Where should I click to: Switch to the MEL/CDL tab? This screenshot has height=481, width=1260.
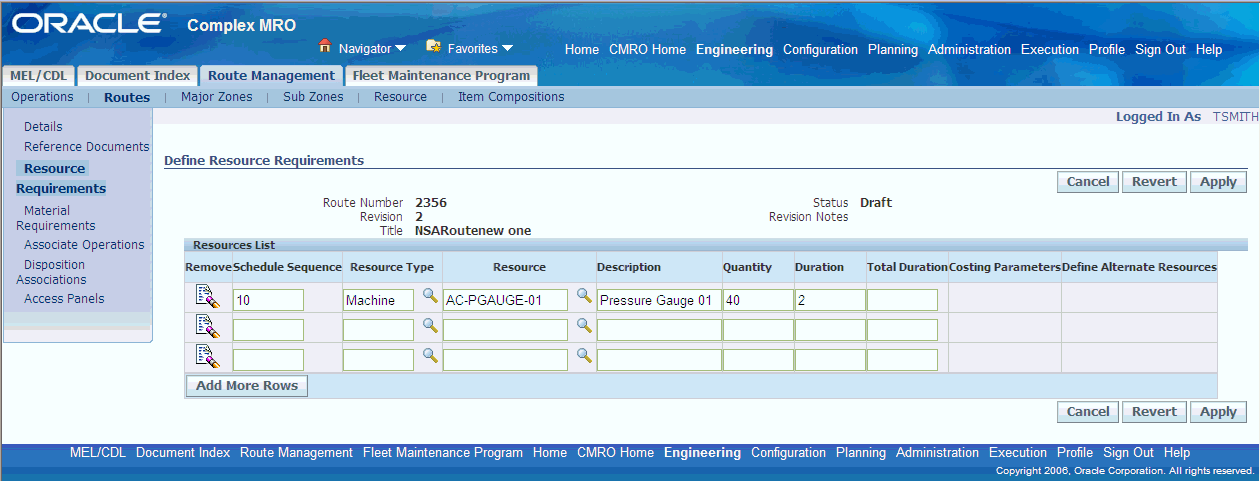(x=38, y=76)
